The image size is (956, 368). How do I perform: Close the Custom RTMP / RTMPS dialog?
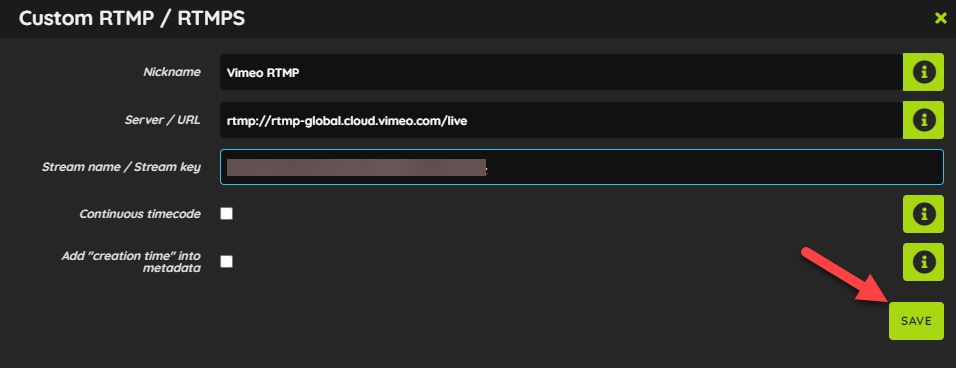coord(940,18)
